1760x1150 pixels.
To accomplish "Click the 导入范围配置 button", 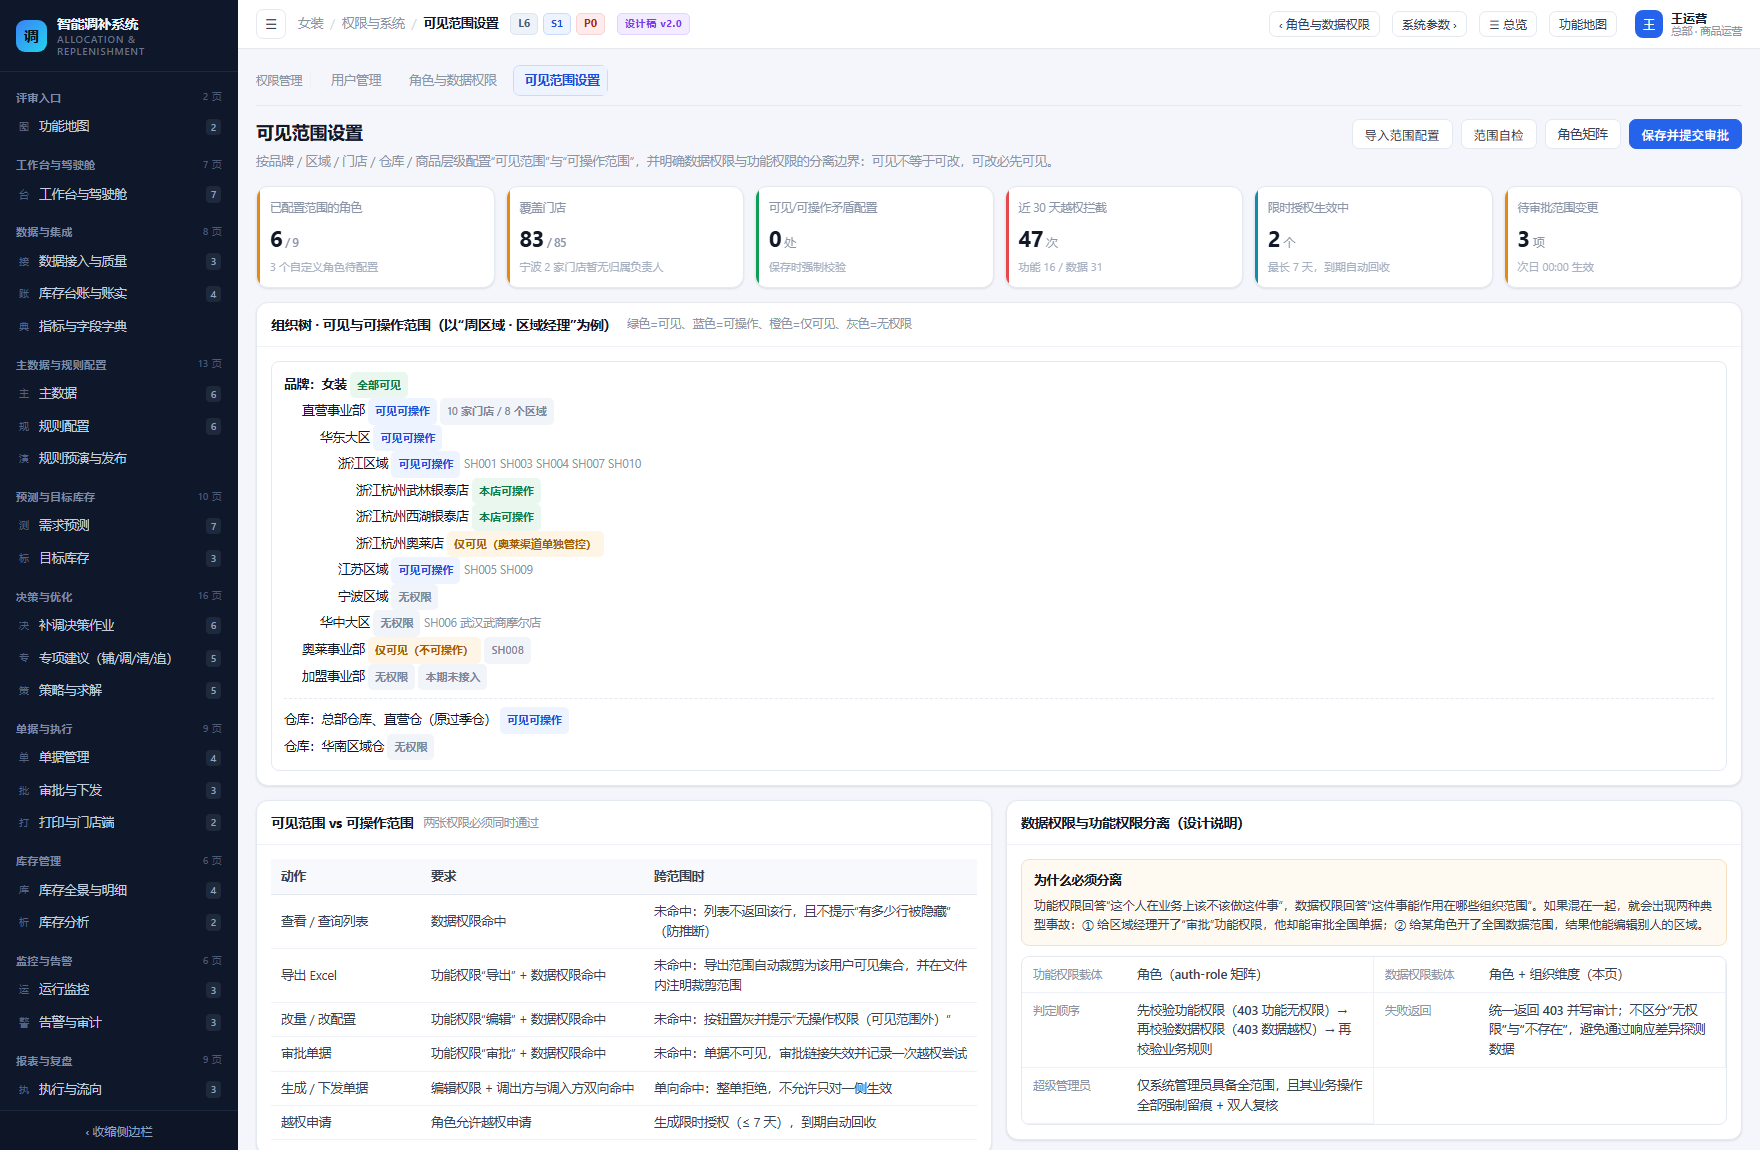I will click(x=1402, y=135).
